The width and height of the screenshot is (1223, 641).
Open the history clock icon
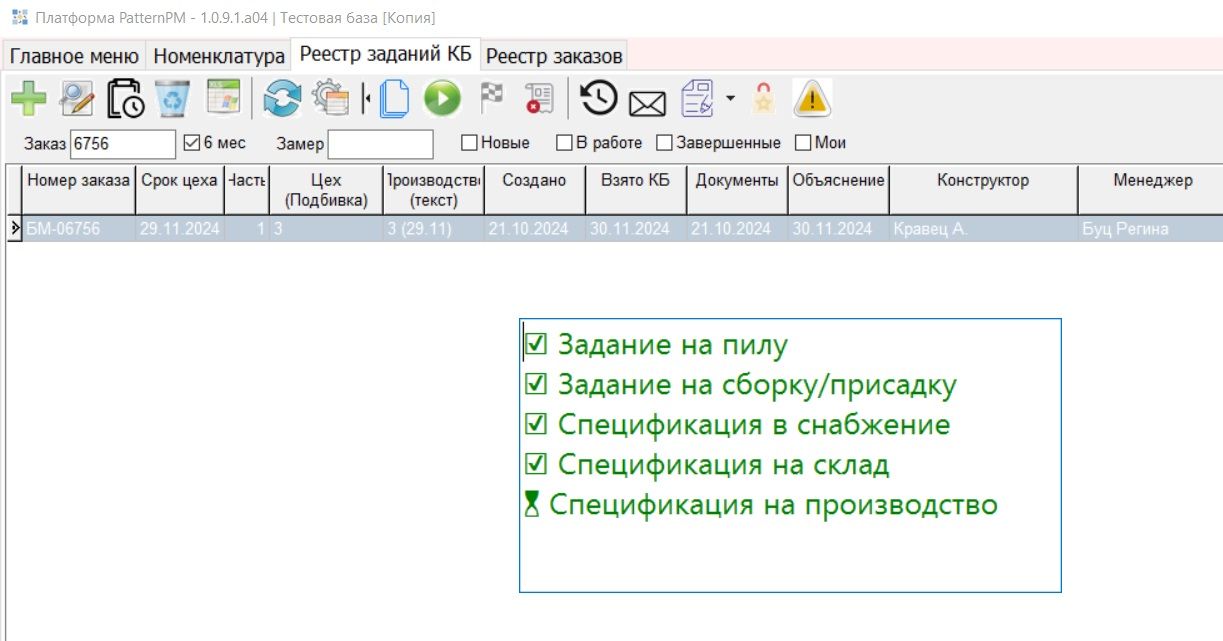[598, 99]
